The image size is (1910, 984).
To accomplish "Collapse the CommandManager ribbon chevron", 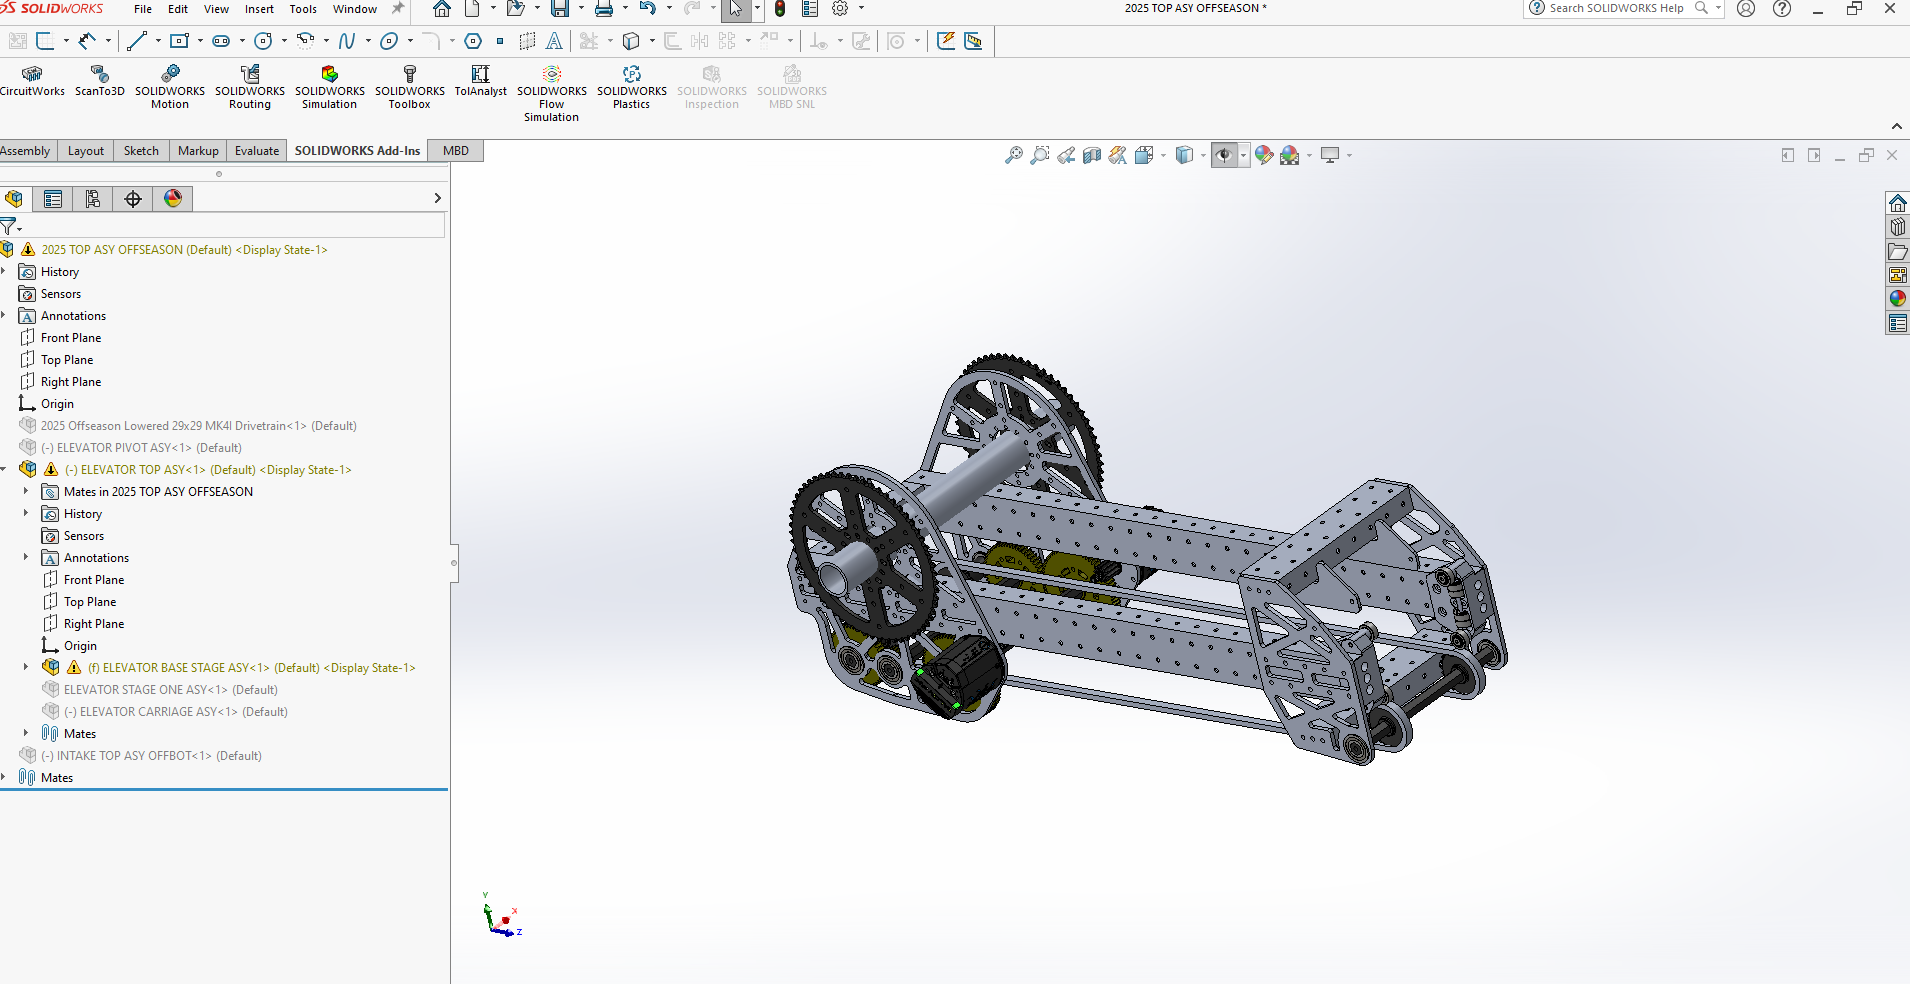I will [x=1896, y=126].
